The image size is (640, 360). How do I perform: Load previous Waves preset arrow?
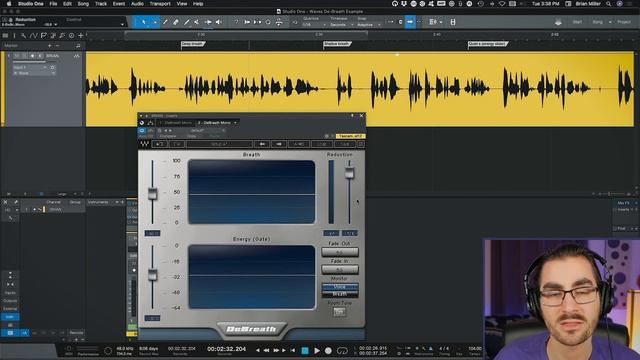[x=262, y=144]
